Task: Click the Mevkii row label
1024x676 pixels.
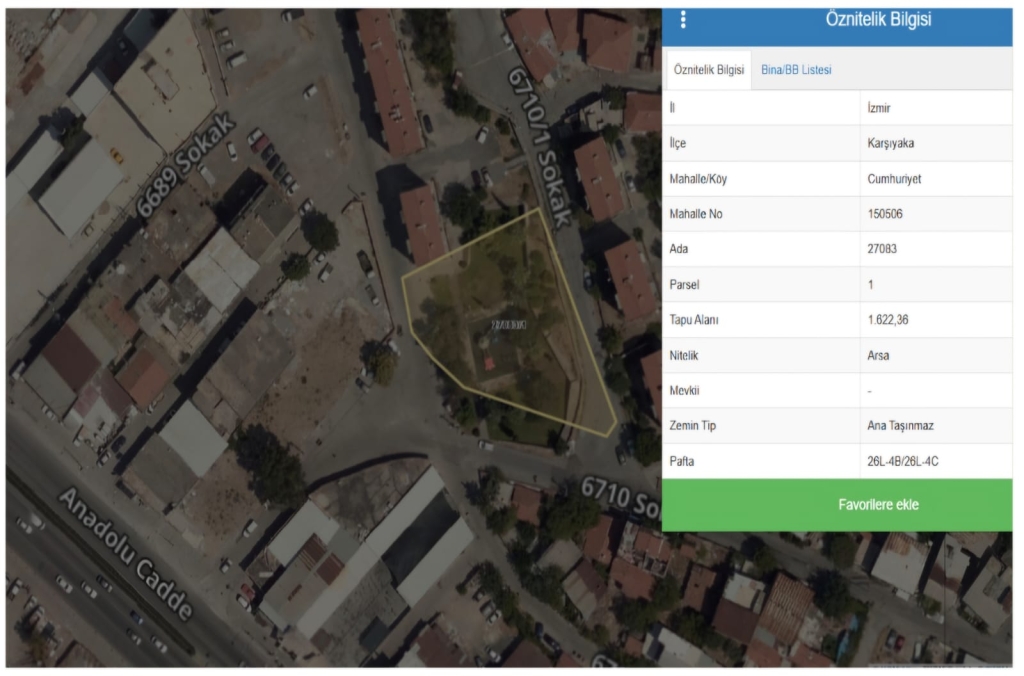Action: tap(685, 392)
